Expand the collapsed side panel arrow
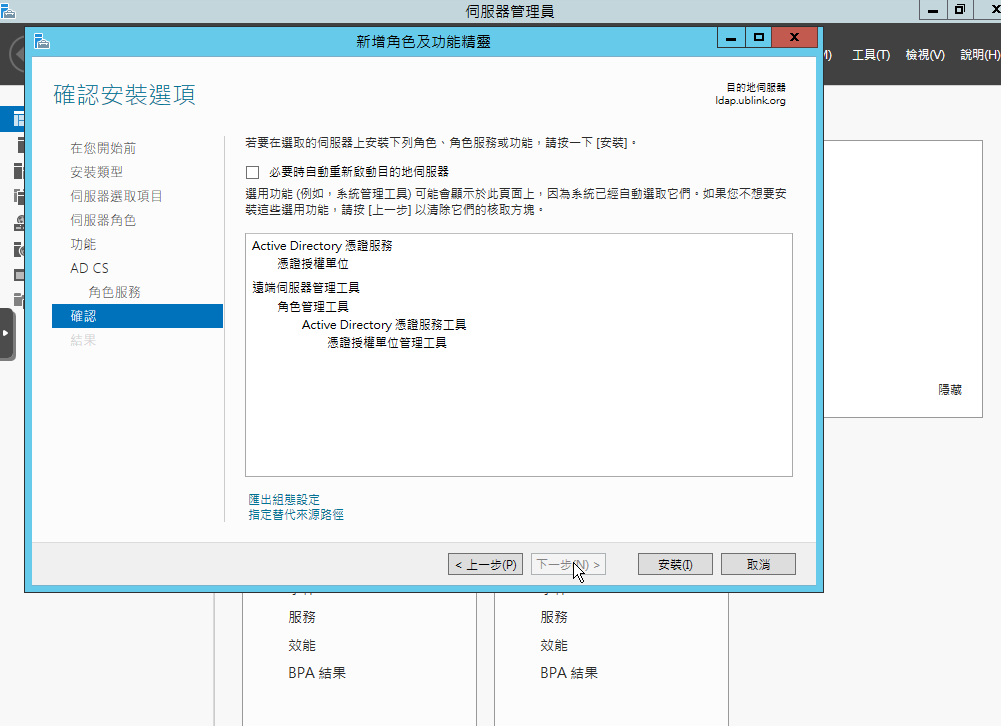1001x726 pixels. coord(6,333)
